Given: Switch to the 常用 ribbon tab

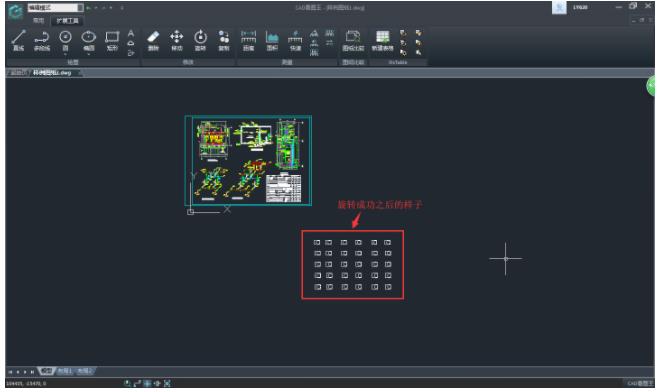Looking at the screenshot, I should (38, 20).
